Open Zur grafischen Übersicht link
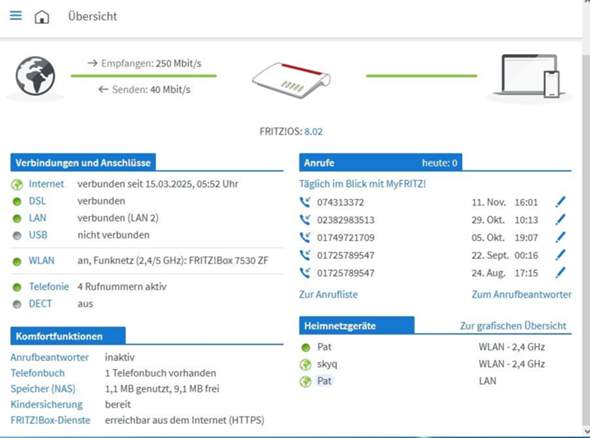590x438 pixels. click(513, 325)
